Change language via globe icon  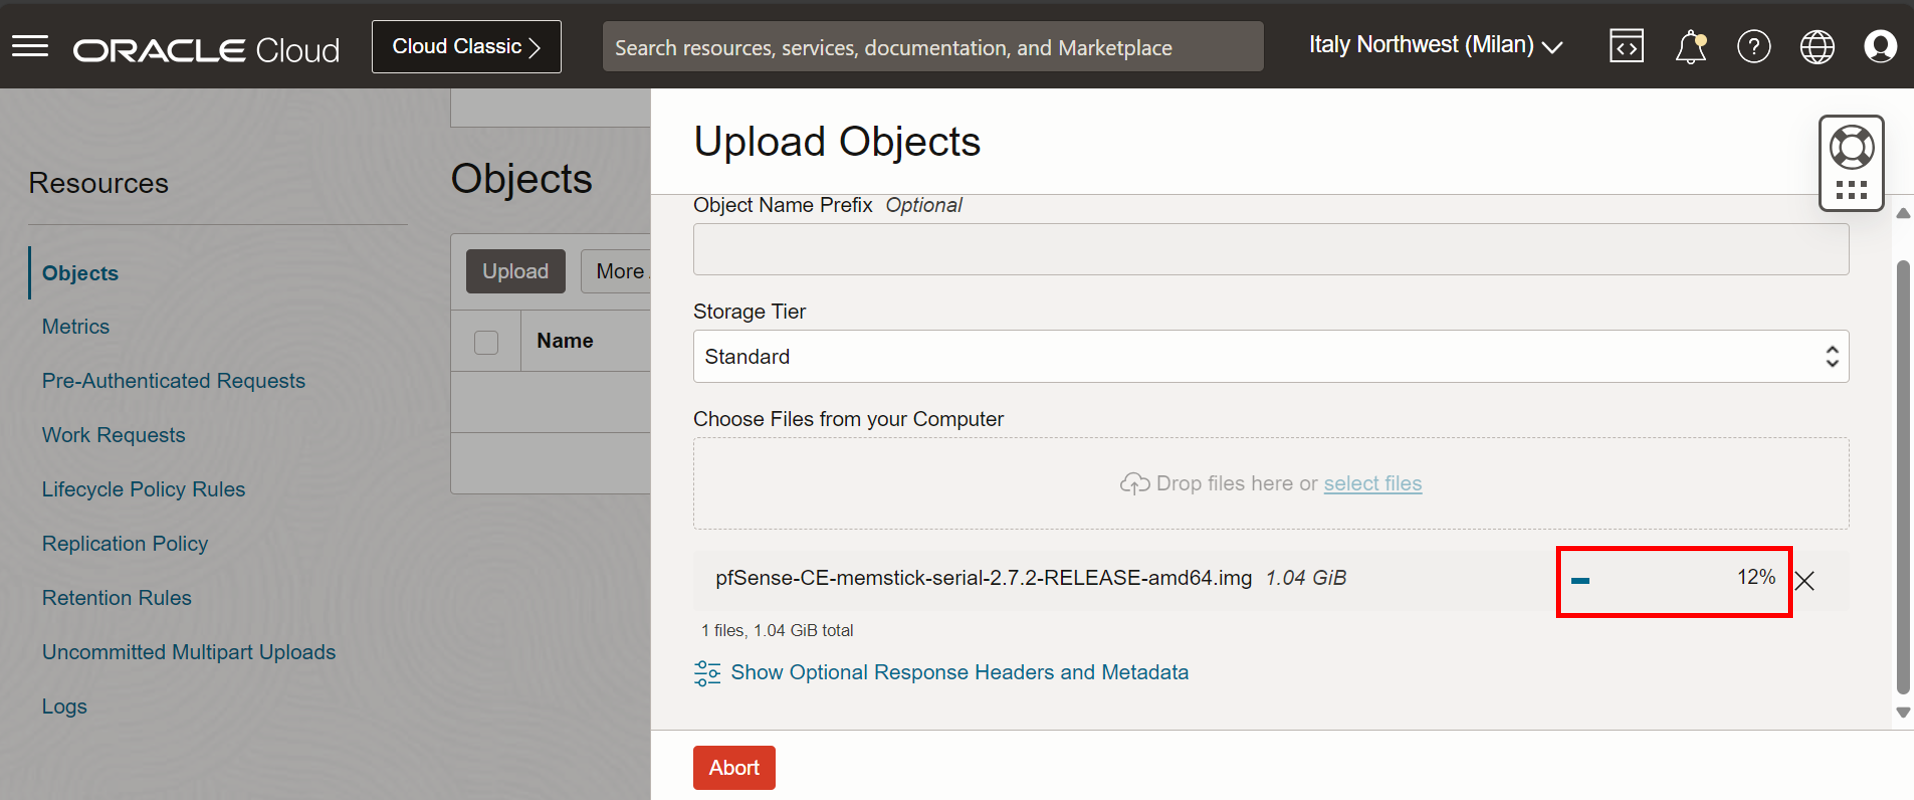pos(1817,46)
